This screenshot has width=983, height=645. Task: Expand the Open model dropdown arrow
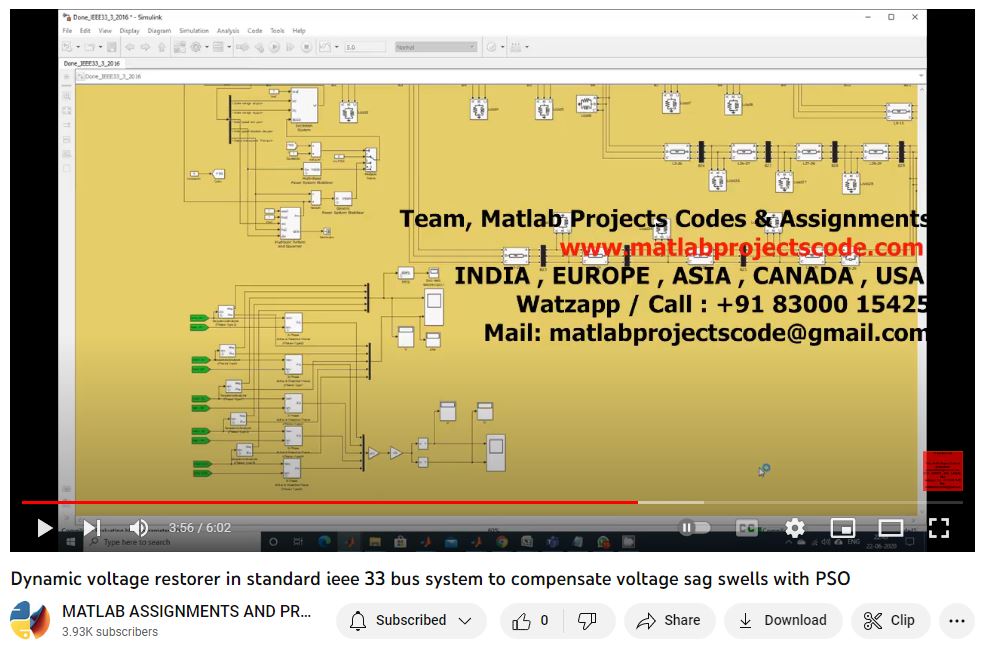click(x=100, y=47)
